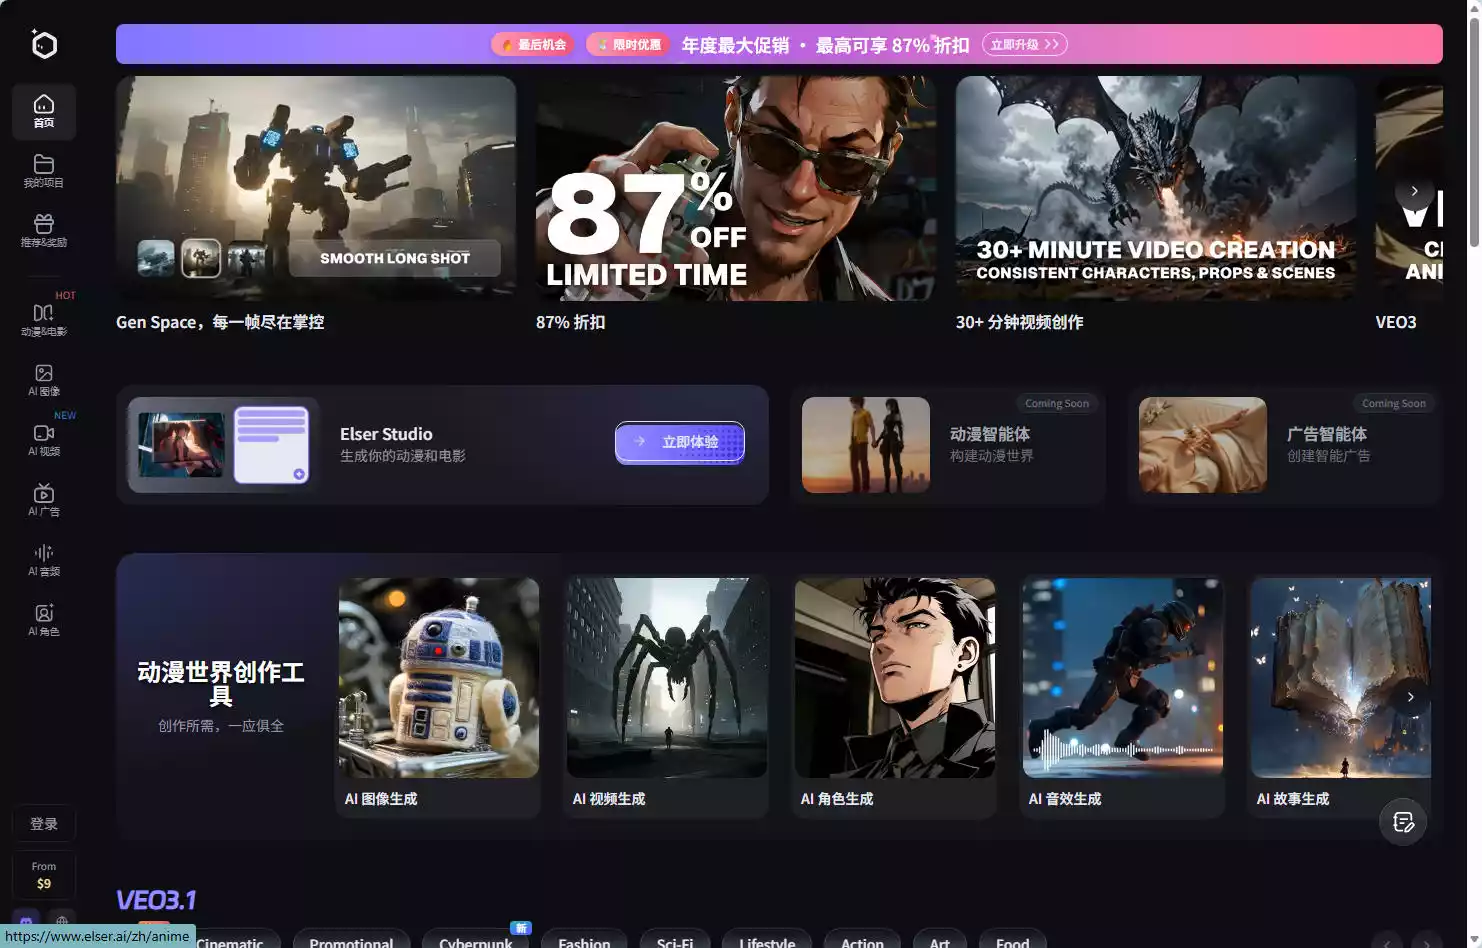
Task: Open the 87% OFF limited time banner
Action: coord(736,188)
